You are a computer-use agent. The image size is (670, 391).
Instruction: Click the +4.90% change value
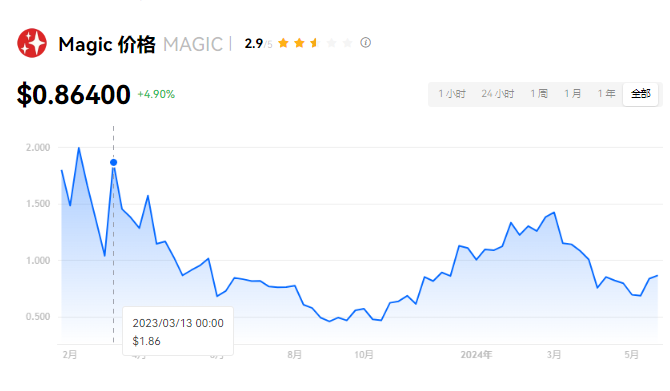tap(156, 94)
